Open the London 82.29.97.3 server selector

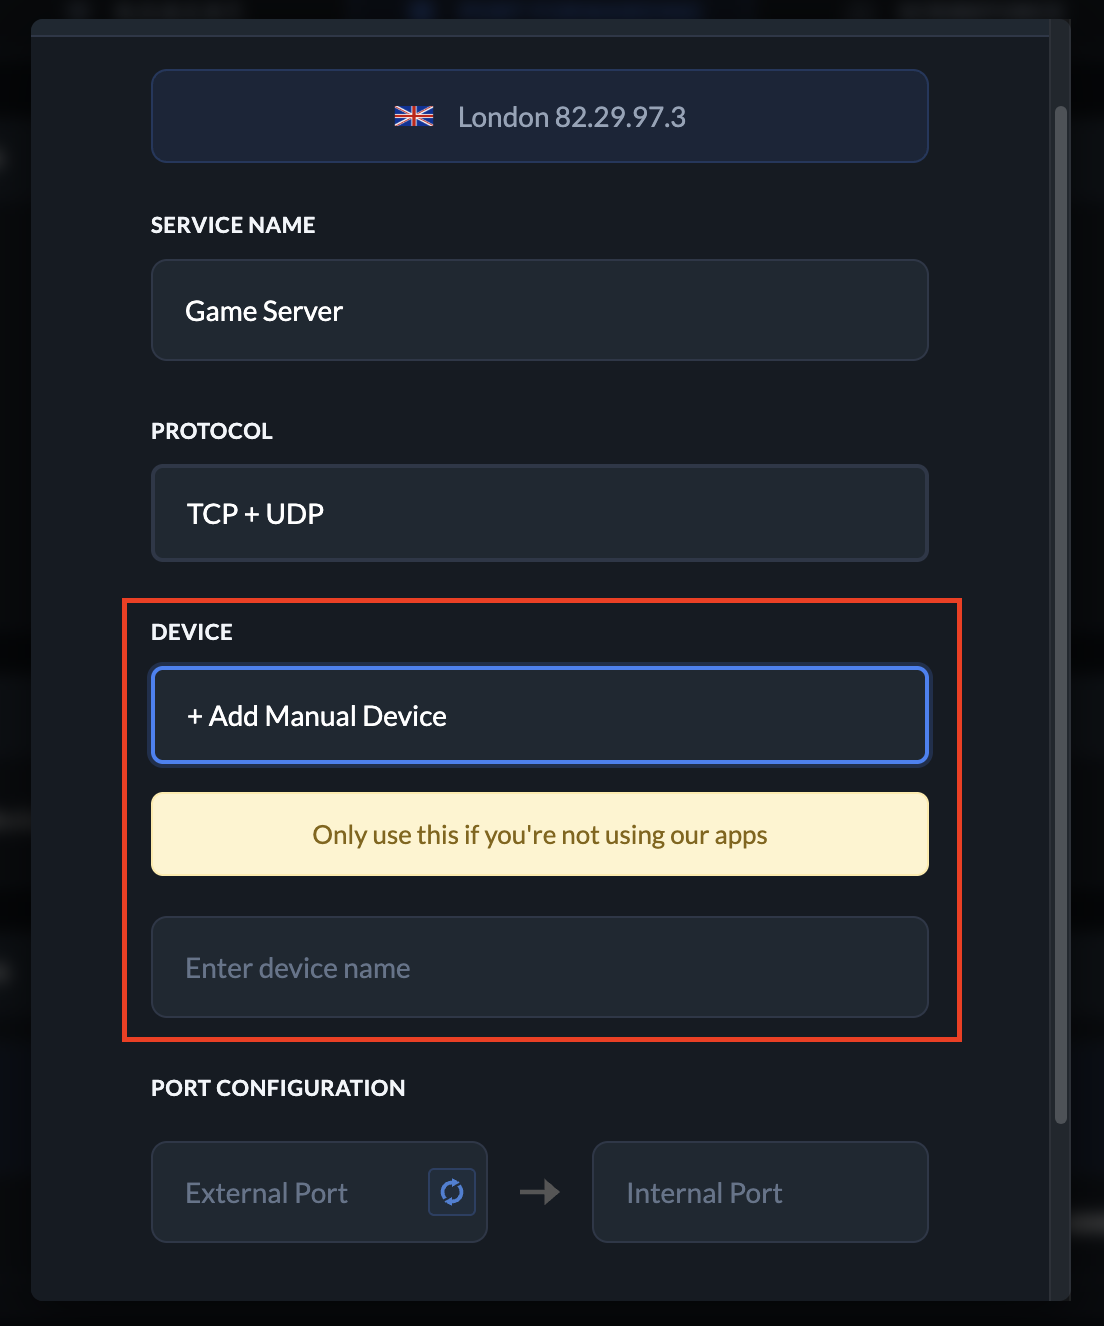pyautogui.click(x=539, y=115)
